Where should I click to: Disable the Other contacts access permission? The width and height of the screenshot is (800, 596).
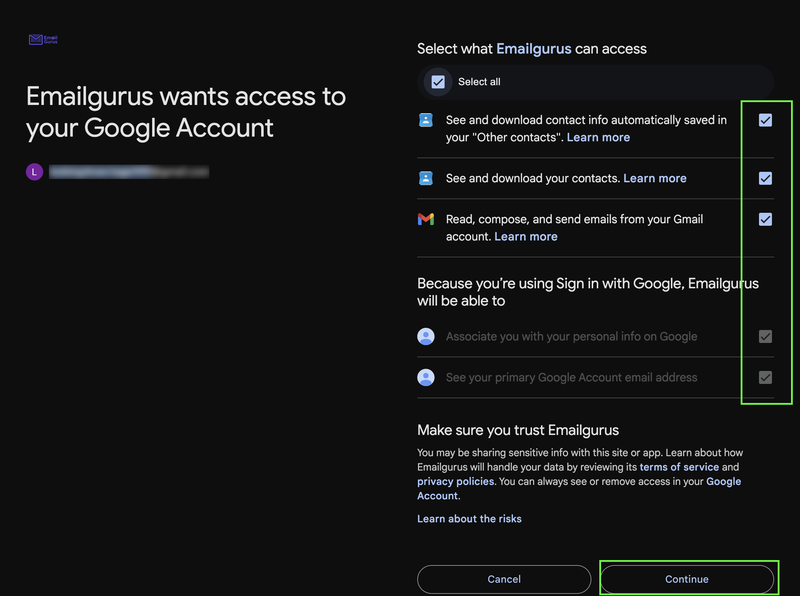pyautogui.click(x=764, y=120)
